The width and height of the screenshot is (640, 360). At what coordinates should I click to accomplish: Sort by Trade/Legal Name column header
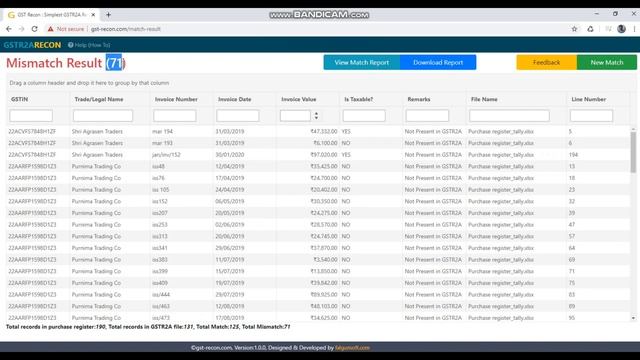(99, 99)
